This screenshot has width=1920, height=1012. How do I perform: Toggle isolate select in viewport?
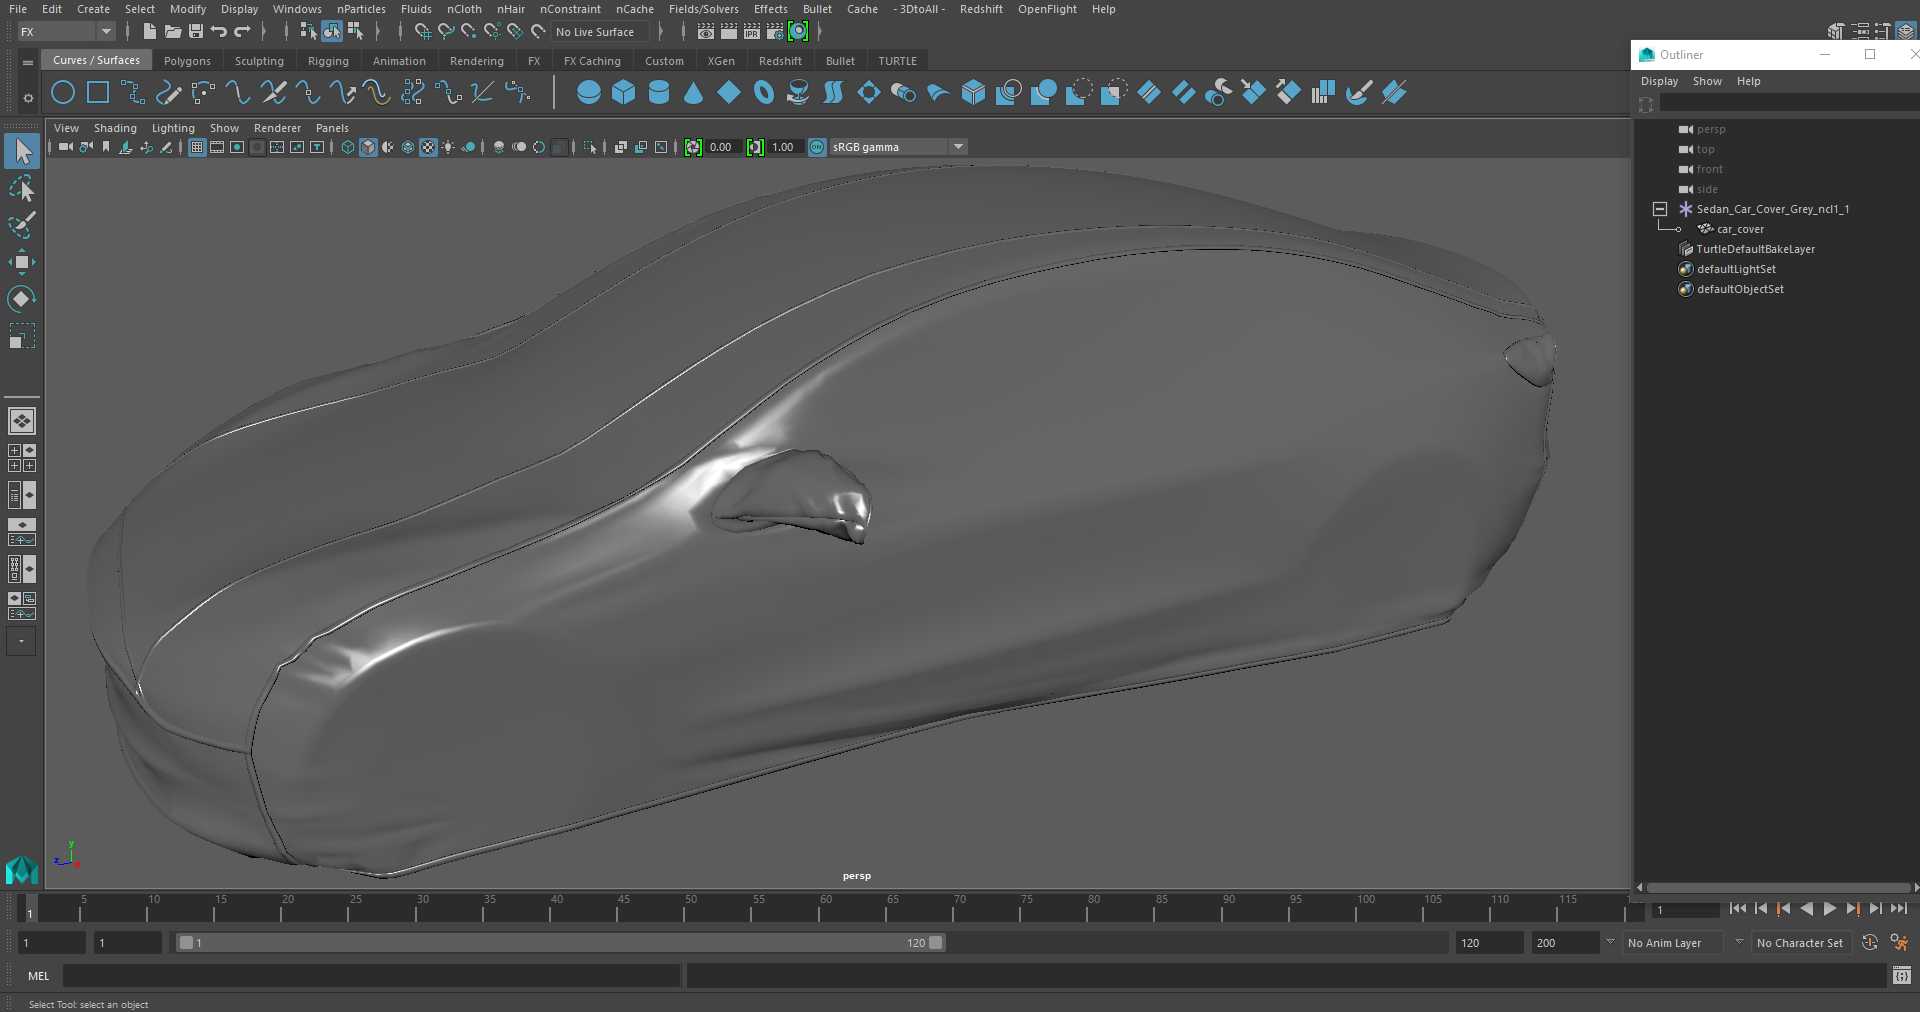click(x=590, y=147)
